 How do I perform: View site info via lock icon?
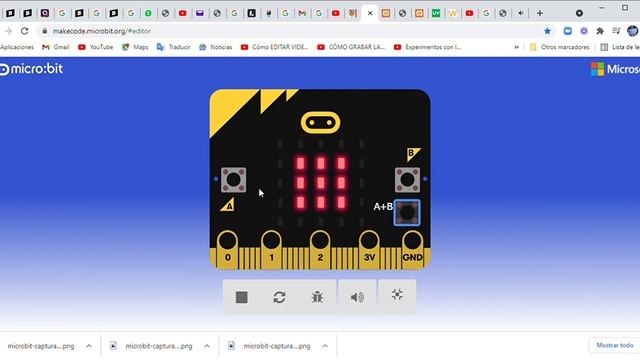point(45,31)
